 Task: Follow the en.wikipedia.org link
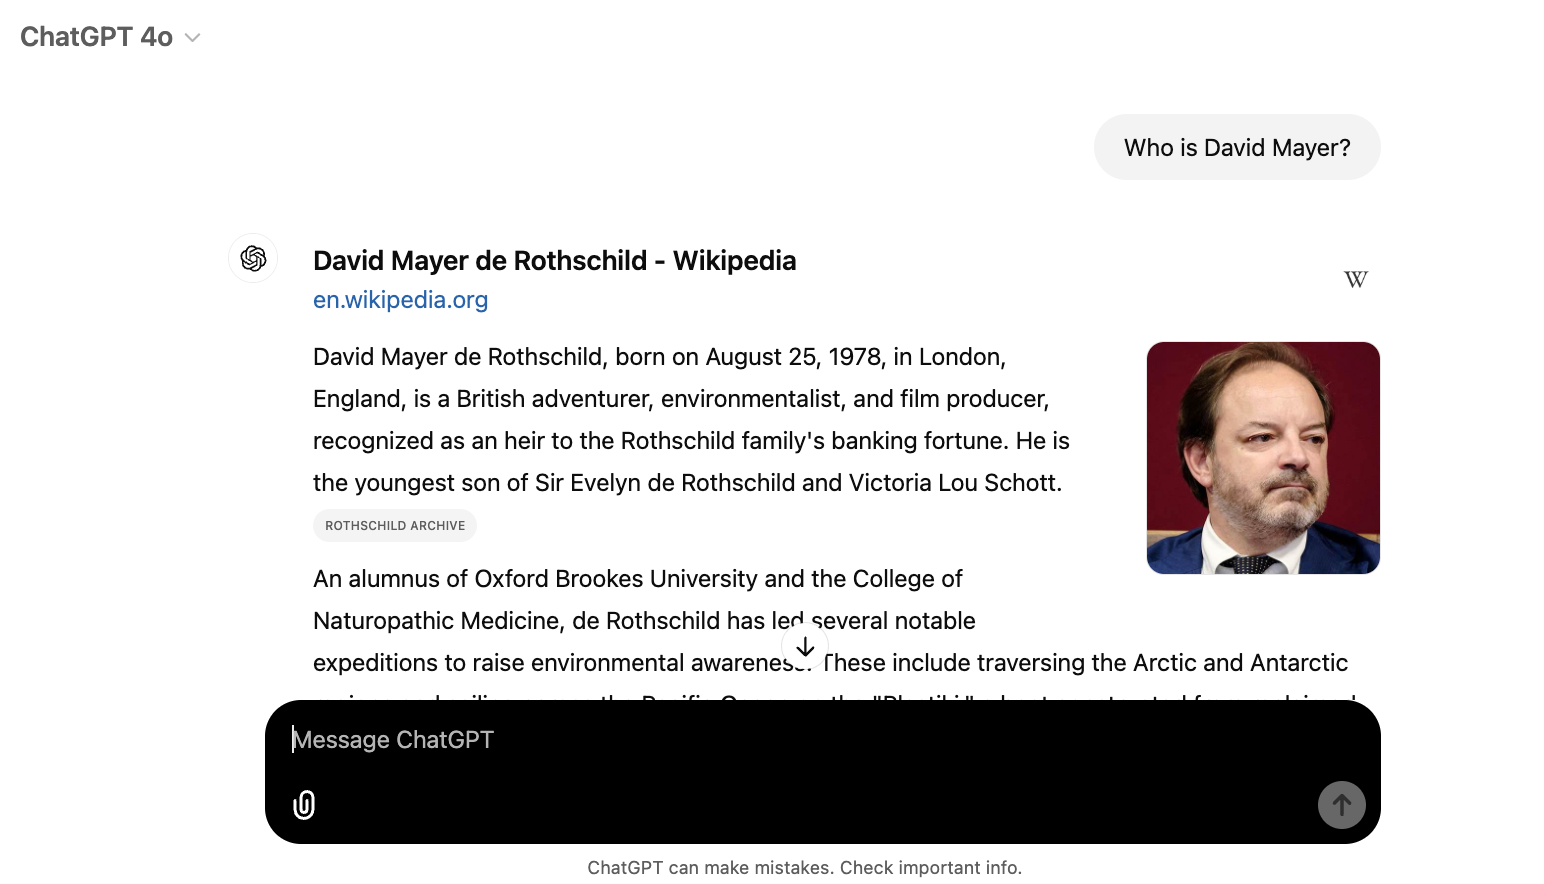400,300
